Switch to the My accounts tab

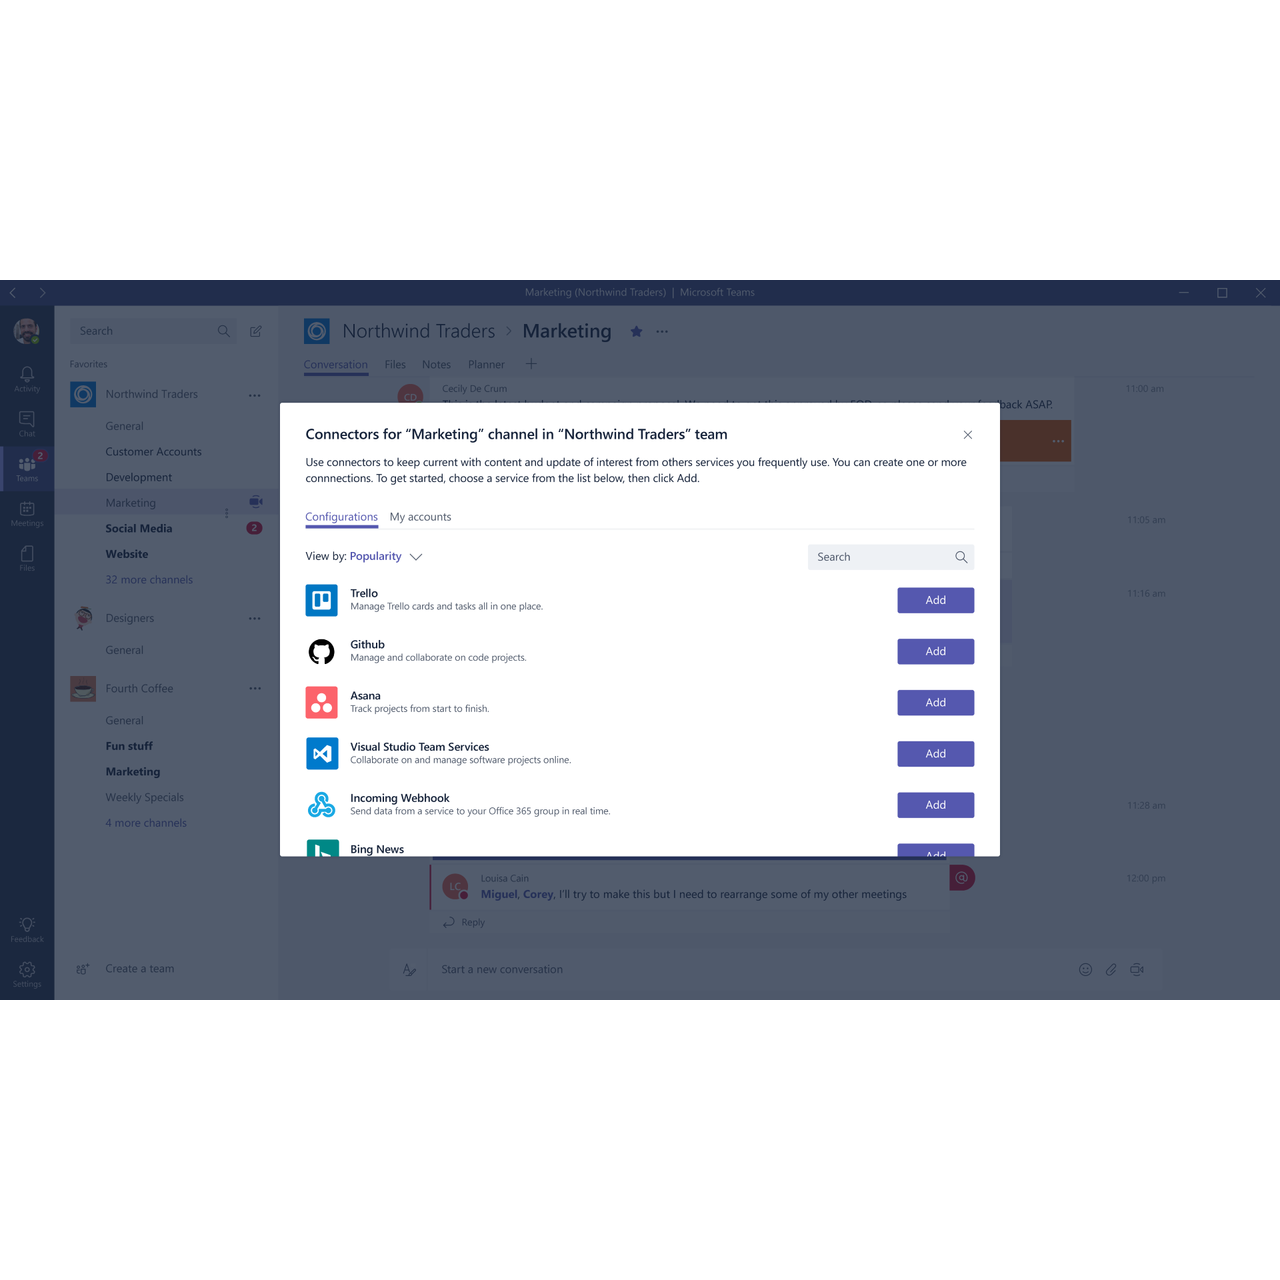point(420,517)
